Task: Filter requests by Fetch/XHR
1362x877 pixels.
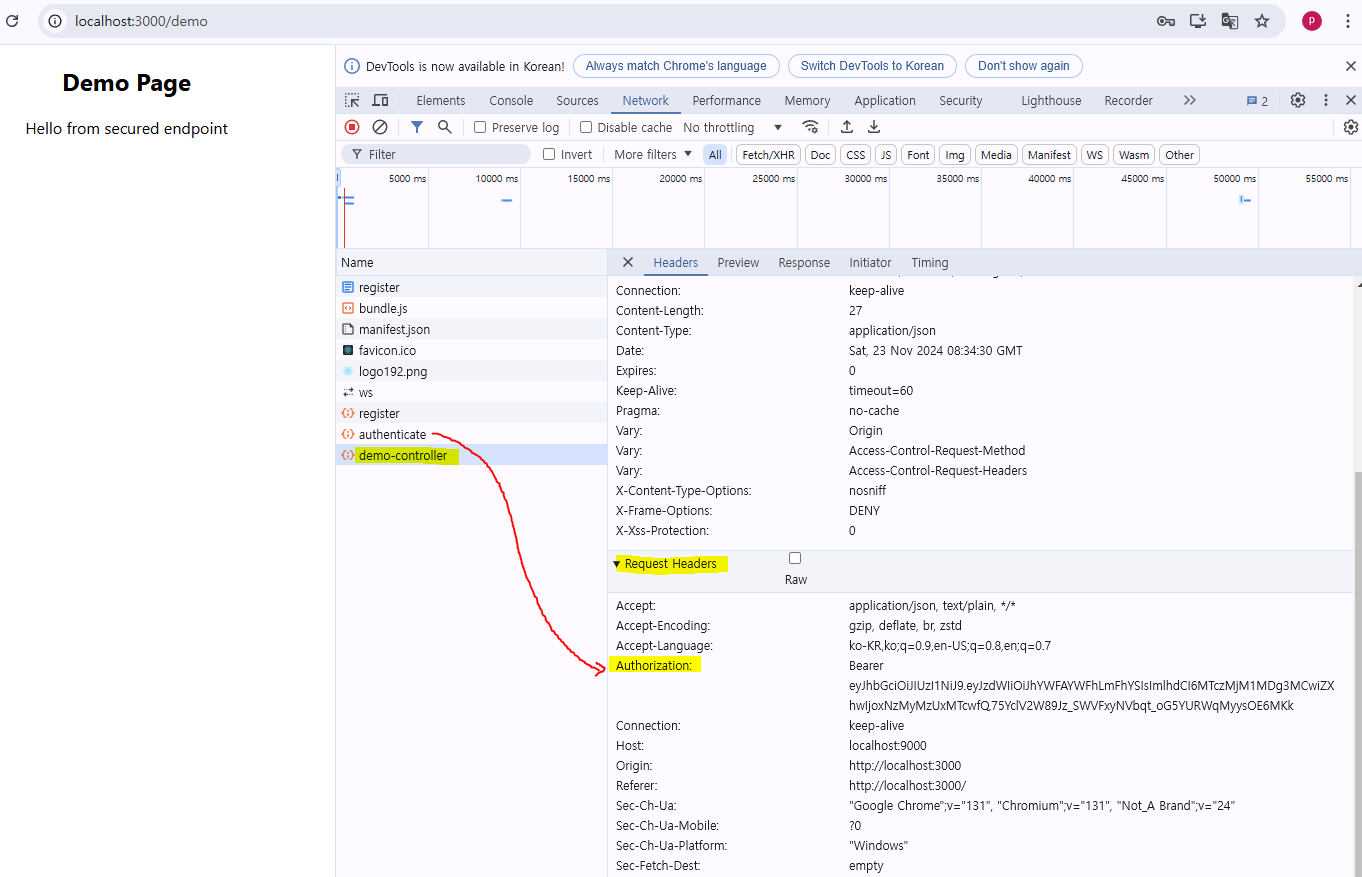Action: point(769,154)
